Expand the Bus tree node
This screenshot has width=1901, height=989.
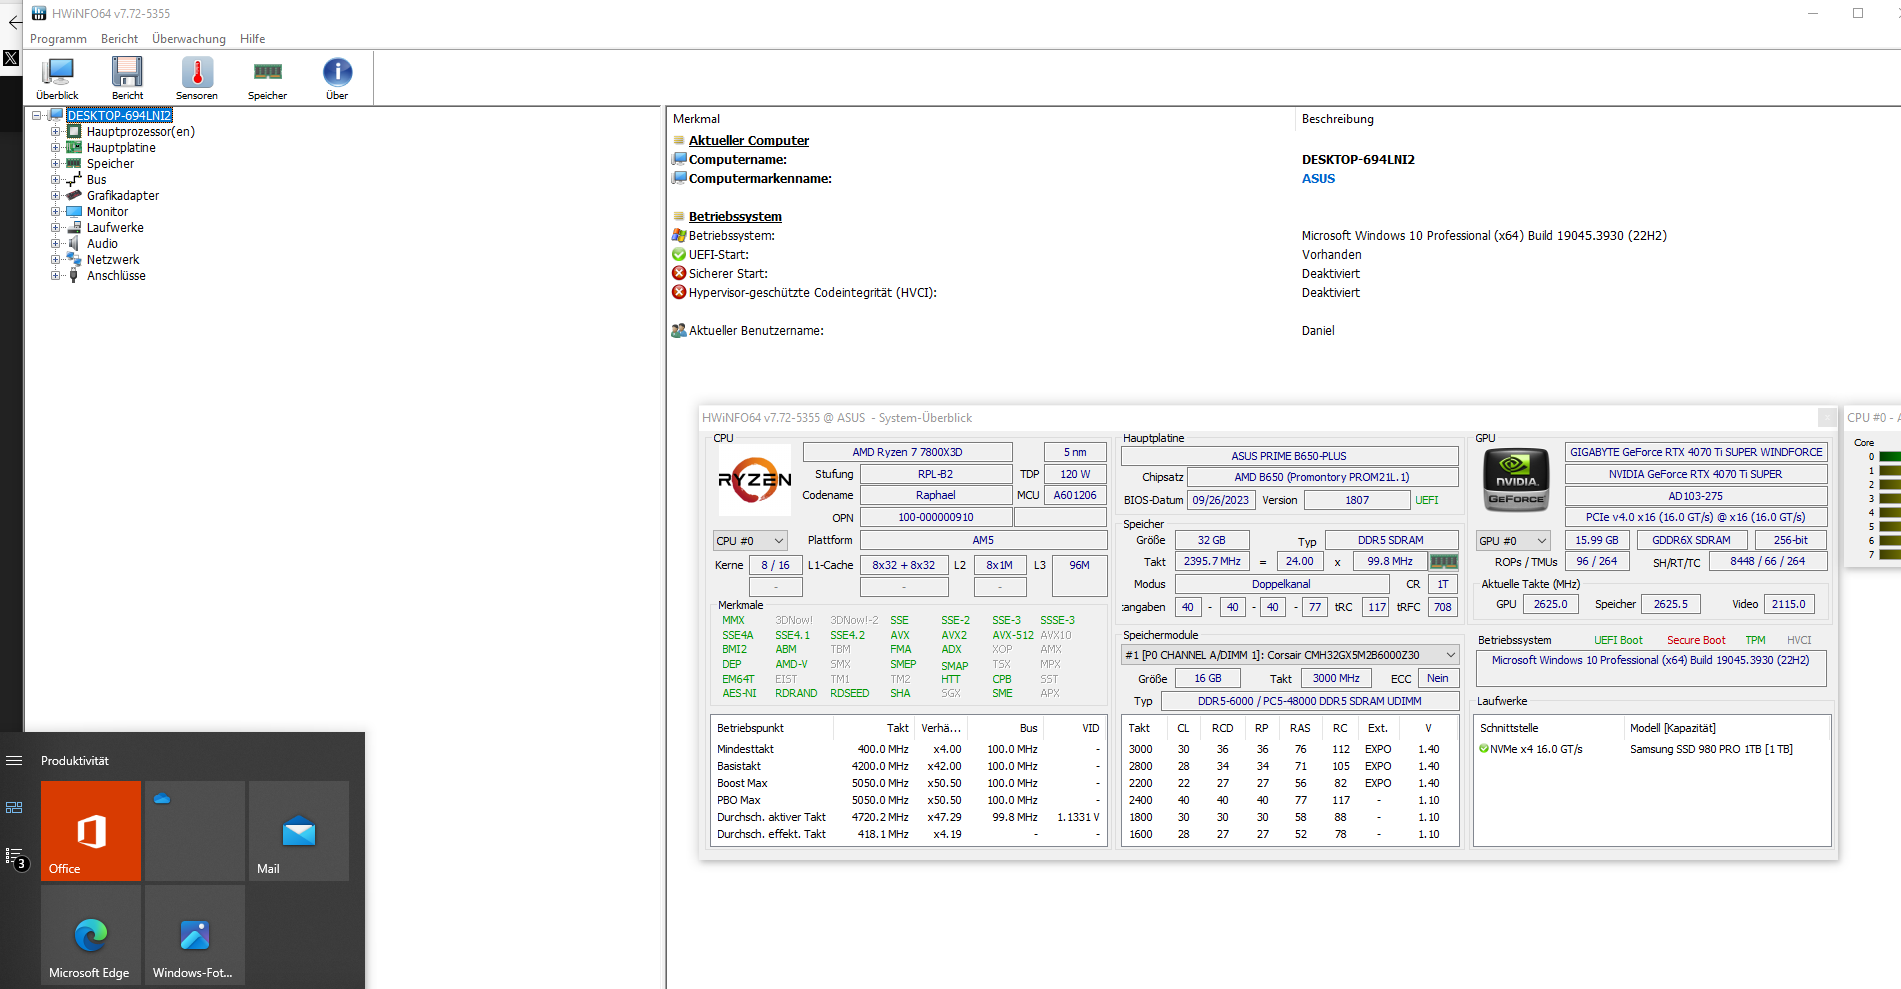[x=56, y=179]
